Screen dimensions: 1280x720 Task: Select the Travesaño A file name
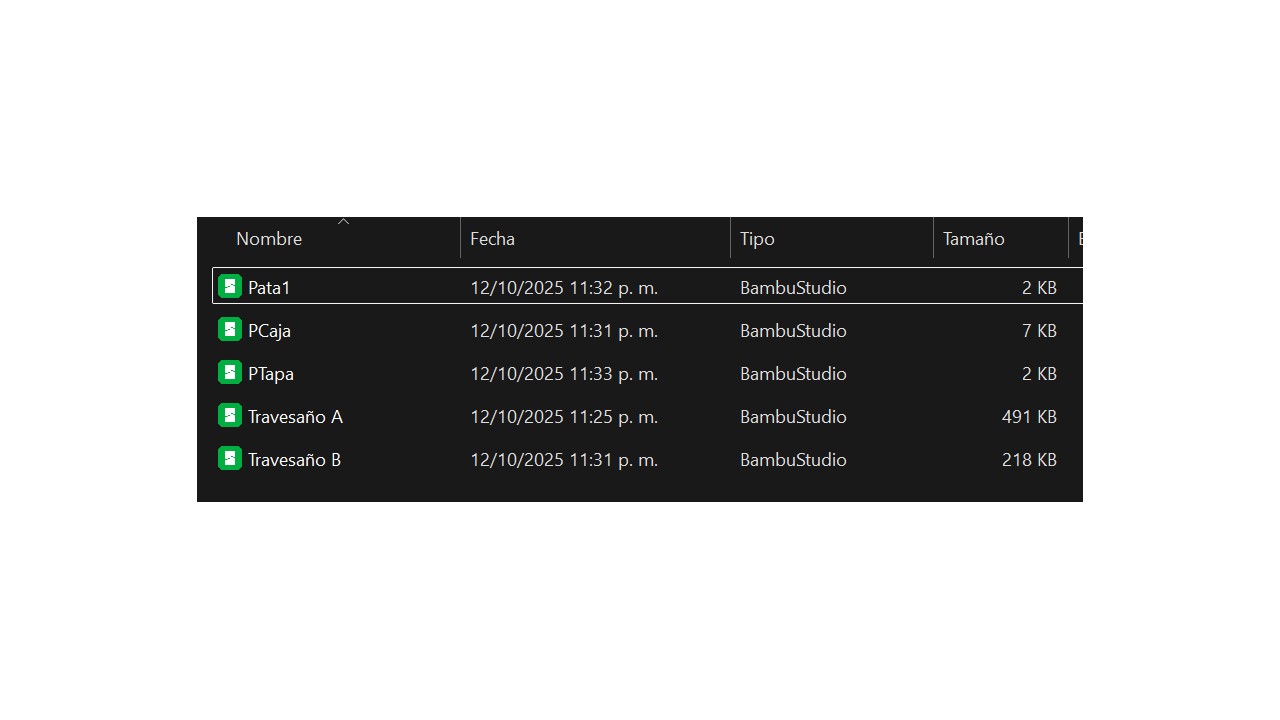click(x=295, y=417)
